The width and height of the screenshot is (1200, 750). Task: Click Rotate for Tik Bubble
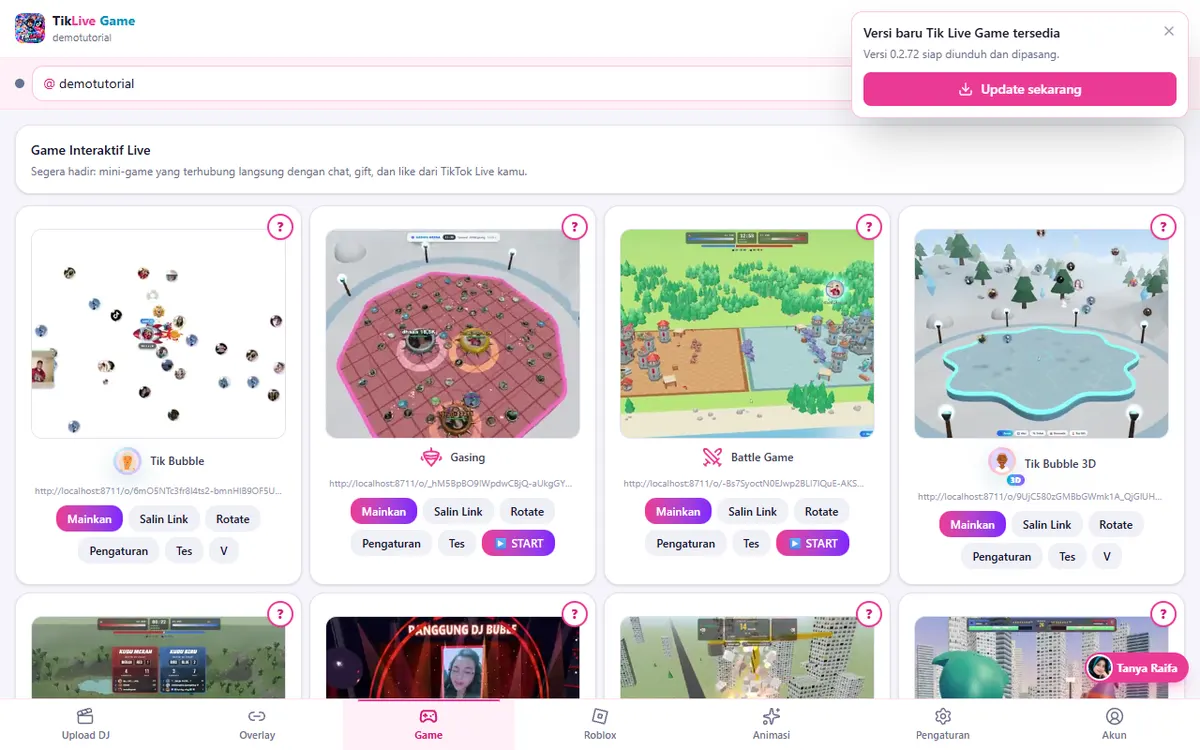[x=233, y=519]
